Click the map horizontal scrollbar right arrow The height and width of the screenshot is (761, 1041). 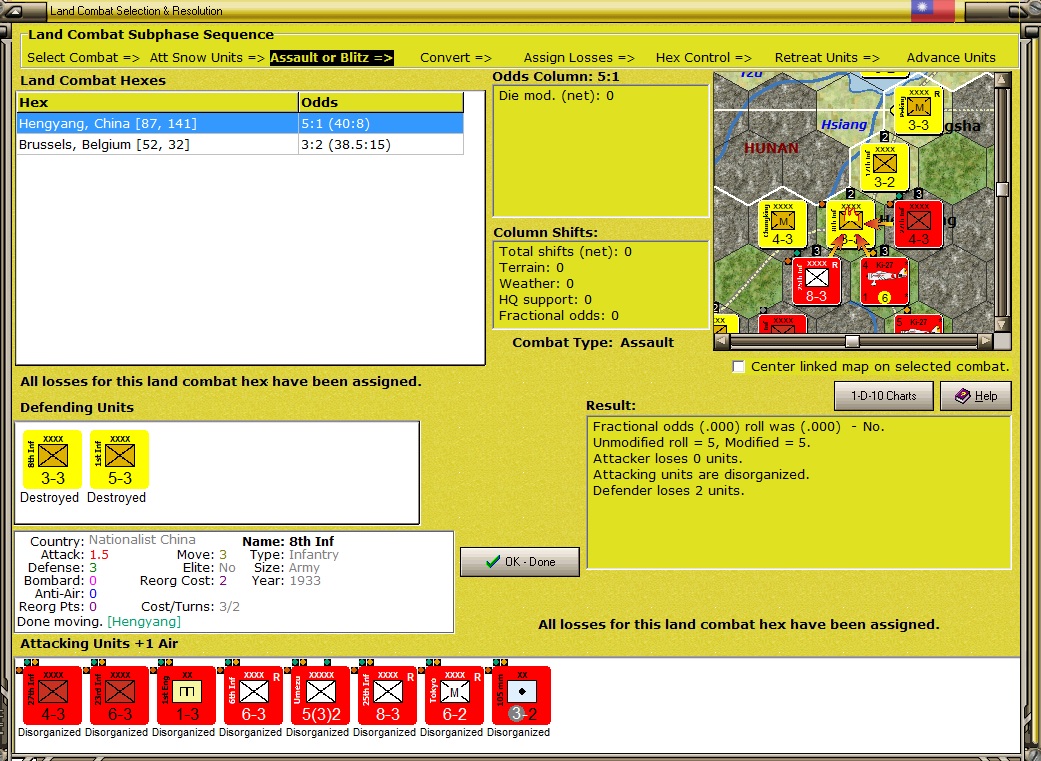tap(986, 341)
